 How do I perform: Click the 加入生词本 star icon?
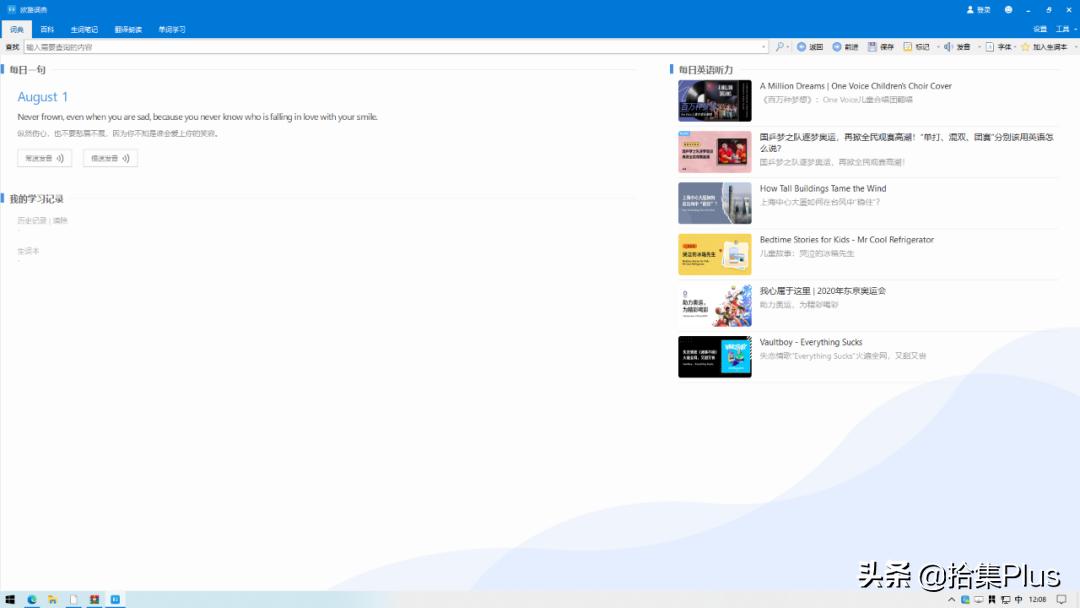click(1025, 47)
